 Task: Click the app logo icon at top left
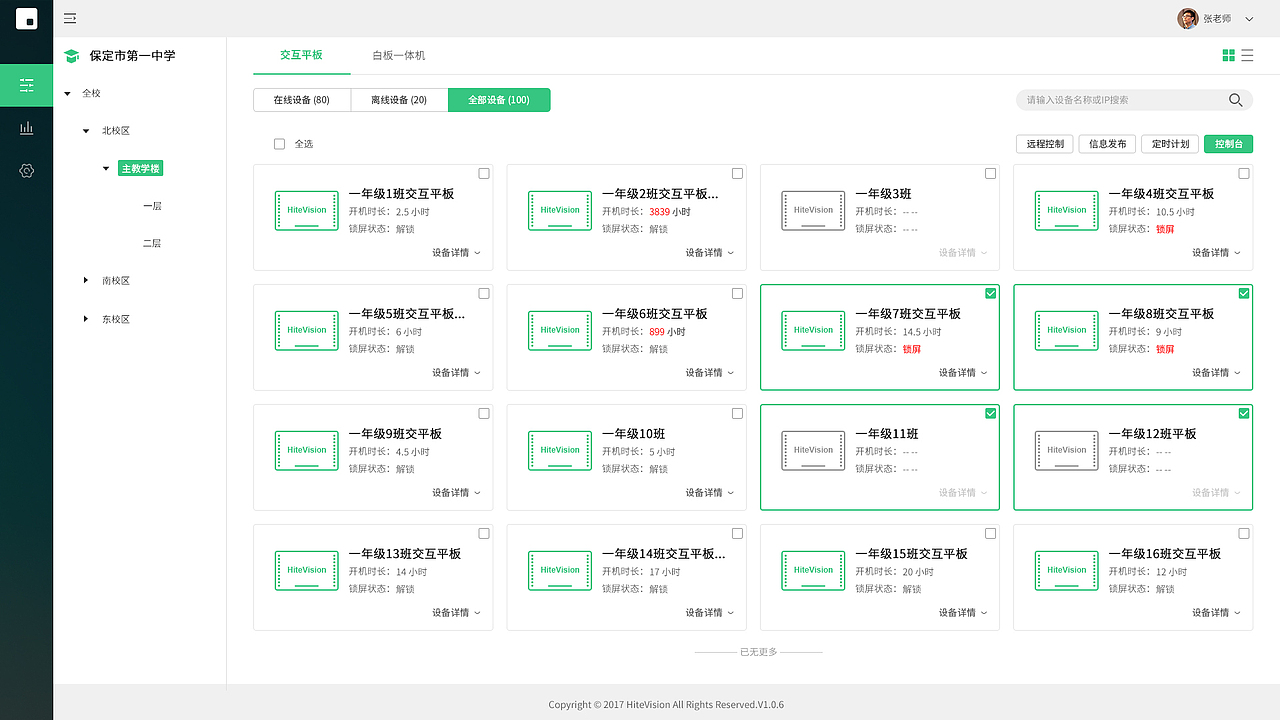(x=26, y=17)
